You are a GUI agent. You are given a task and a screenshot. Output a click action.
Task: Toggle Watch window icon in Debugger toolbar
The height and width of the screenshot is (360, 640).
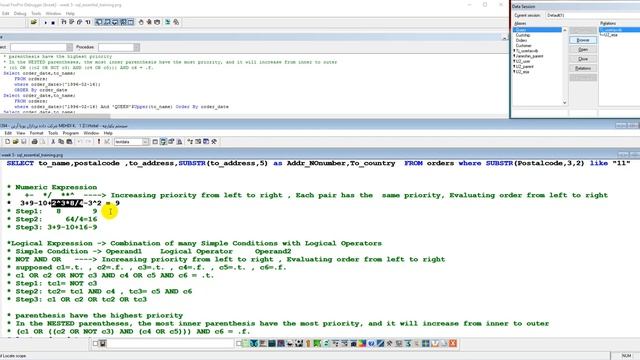point(107,22)
